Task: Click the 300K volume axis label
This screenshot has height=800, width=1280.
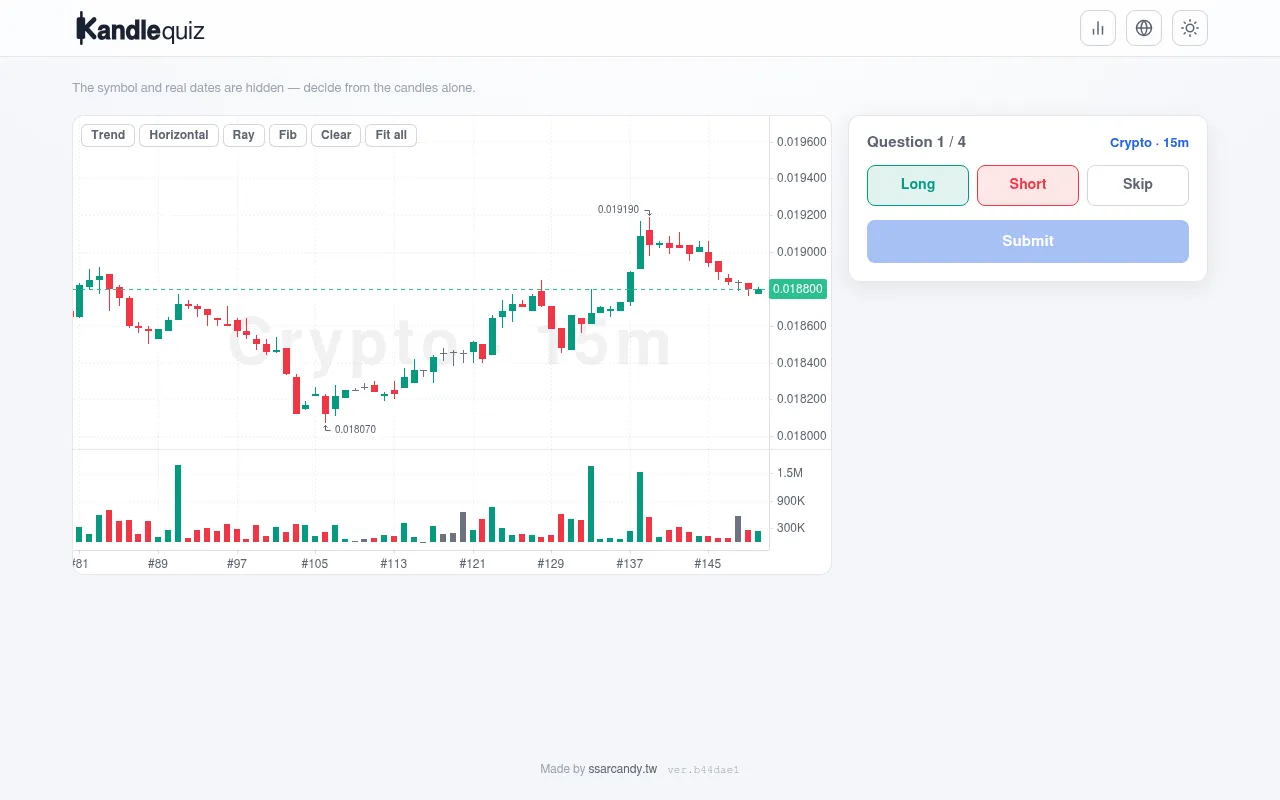Action: tap(791, 528)
